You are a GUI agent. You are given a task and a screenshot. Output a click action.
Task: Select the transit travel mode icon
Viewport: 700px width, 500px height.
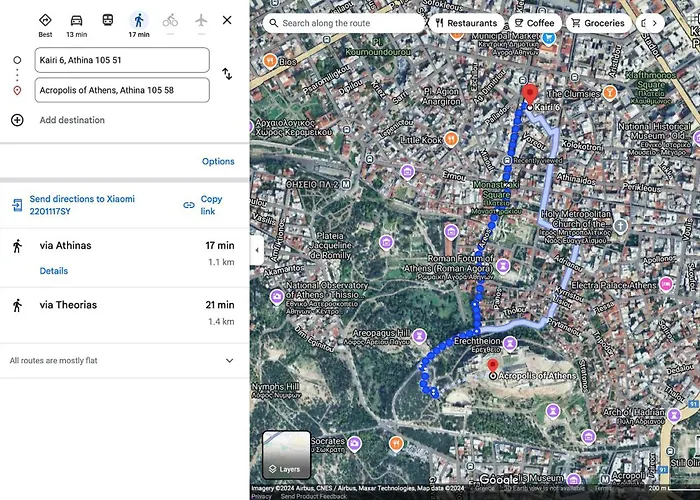108,20
